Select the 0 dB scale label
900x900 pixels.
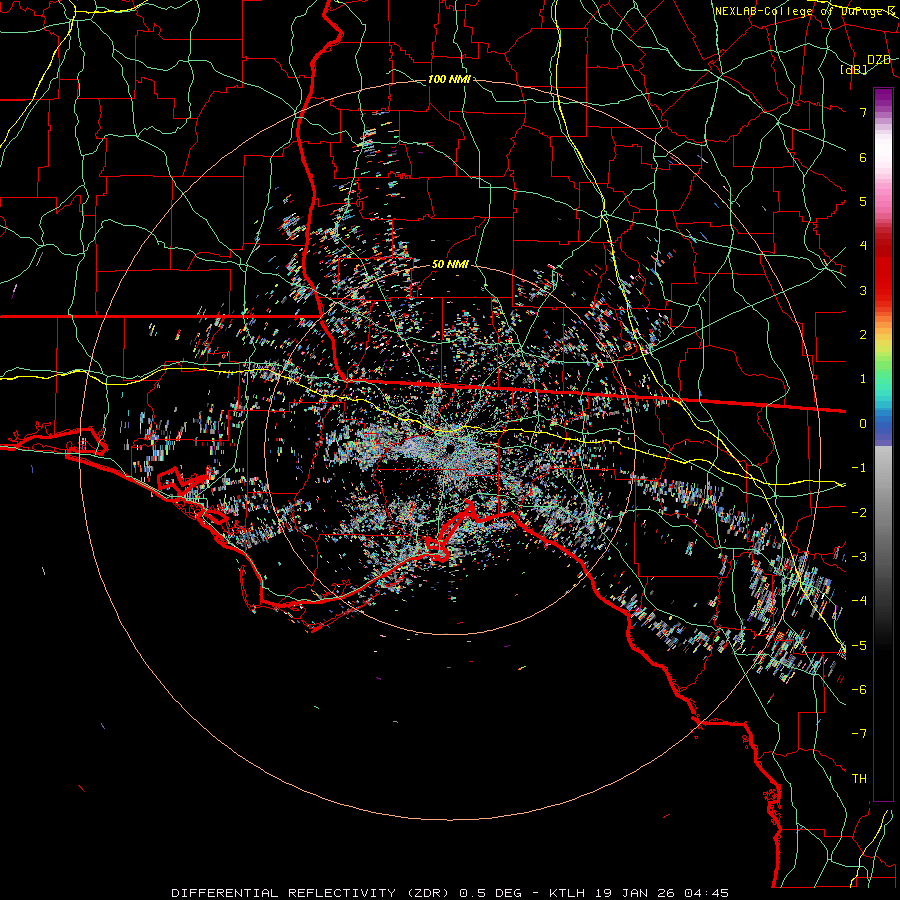(863, 424)
